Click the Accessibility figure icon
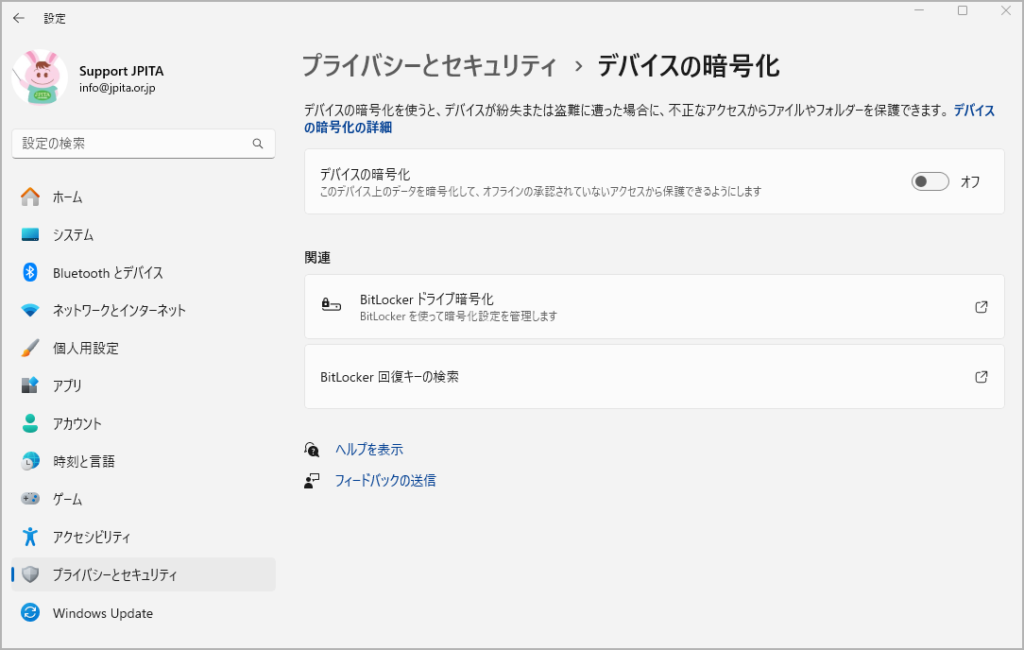 pyautogui.click(x=30, y=537)
